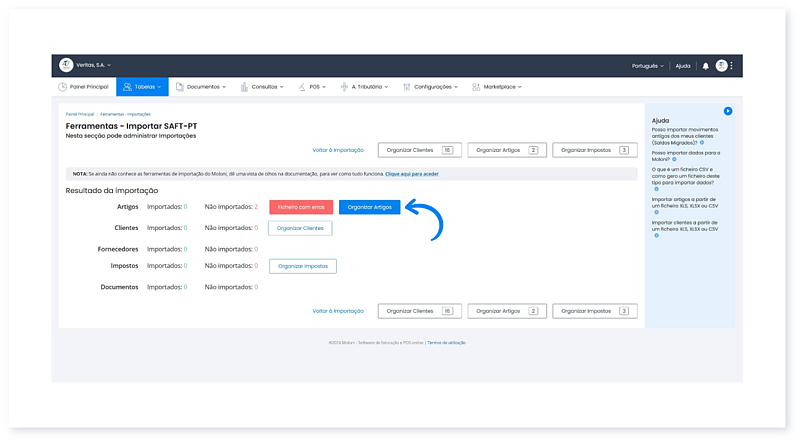
Task: Click the blue Organizar Artigos button
Action: tap(369, 207)
